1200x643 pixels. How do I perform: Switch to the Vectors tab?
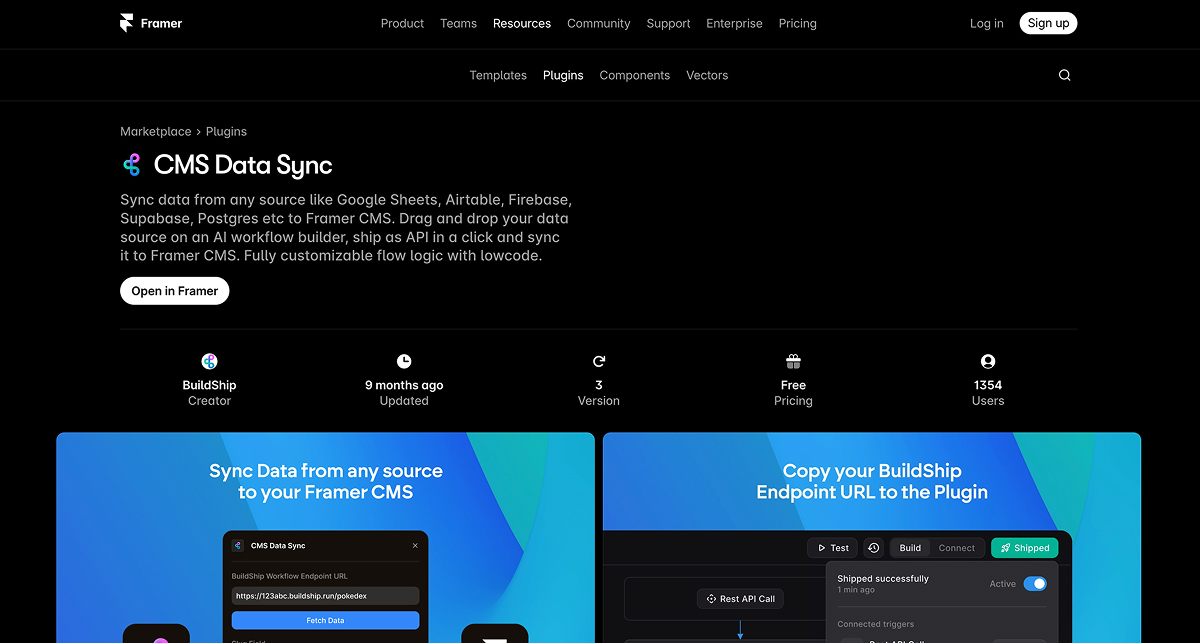point(707,75)
